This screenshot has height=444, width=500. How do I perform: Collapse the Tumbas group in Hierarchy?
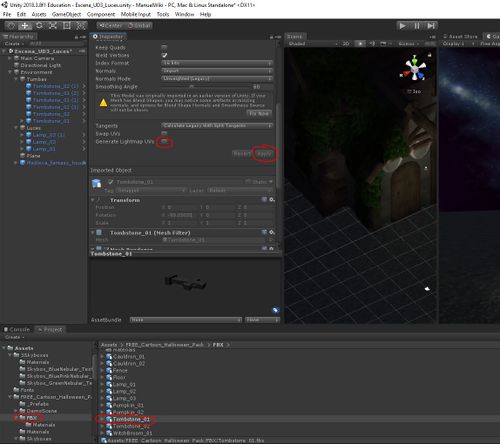coord(16,79)
